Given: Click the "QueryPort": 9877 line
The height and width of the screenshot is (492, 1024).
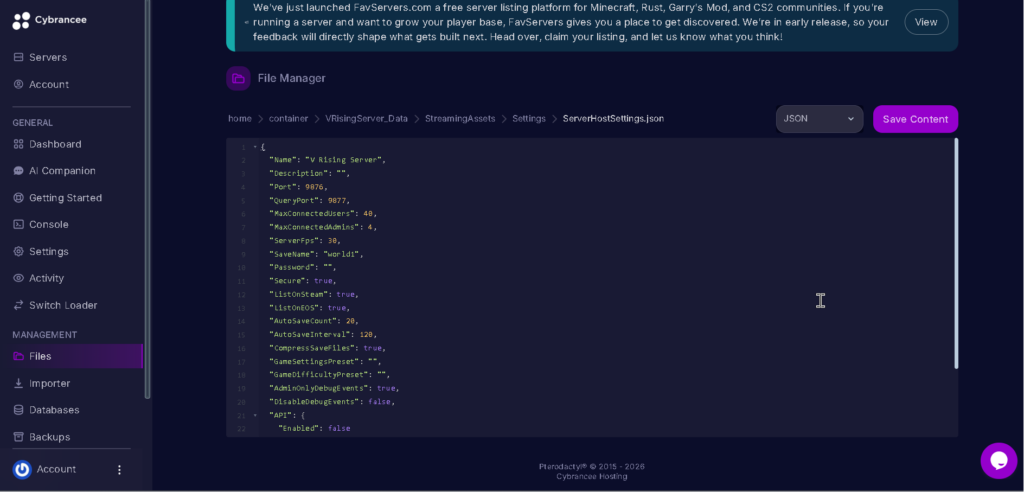Looking at the screenshot, I should point(310,201).
